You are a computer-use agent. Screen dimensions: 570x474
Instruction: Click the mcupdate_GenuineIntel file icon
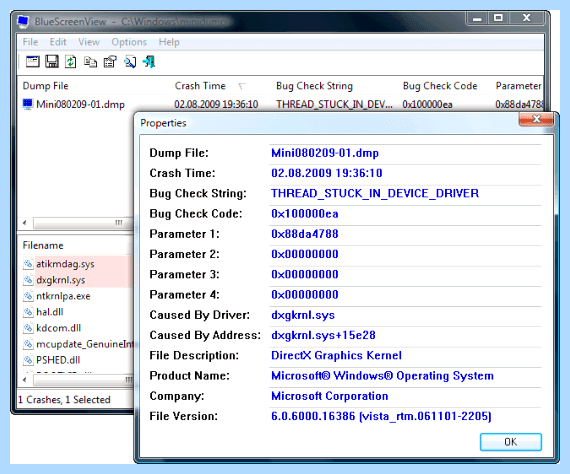point(28,344)
